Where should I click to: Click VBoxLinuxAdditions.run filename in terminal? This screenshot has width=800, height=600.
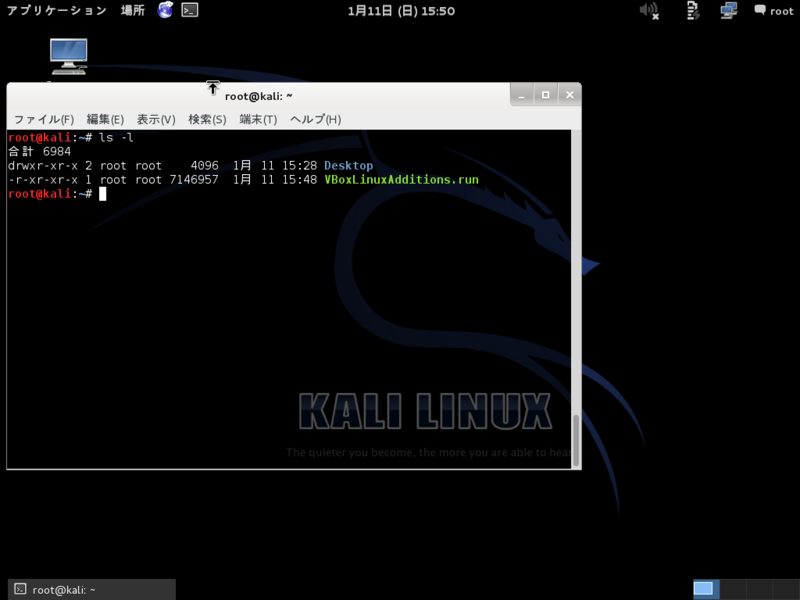[x=402, y=180]
